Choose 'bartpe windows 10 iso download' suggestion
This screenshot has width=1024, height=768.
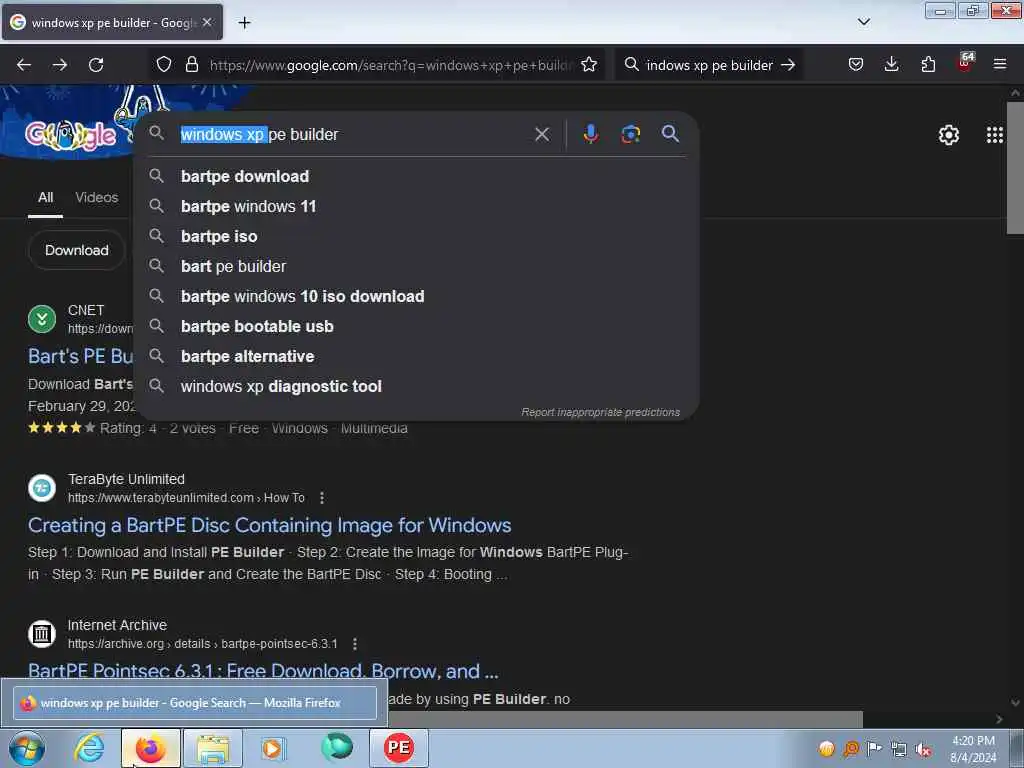tap(416, 296)
